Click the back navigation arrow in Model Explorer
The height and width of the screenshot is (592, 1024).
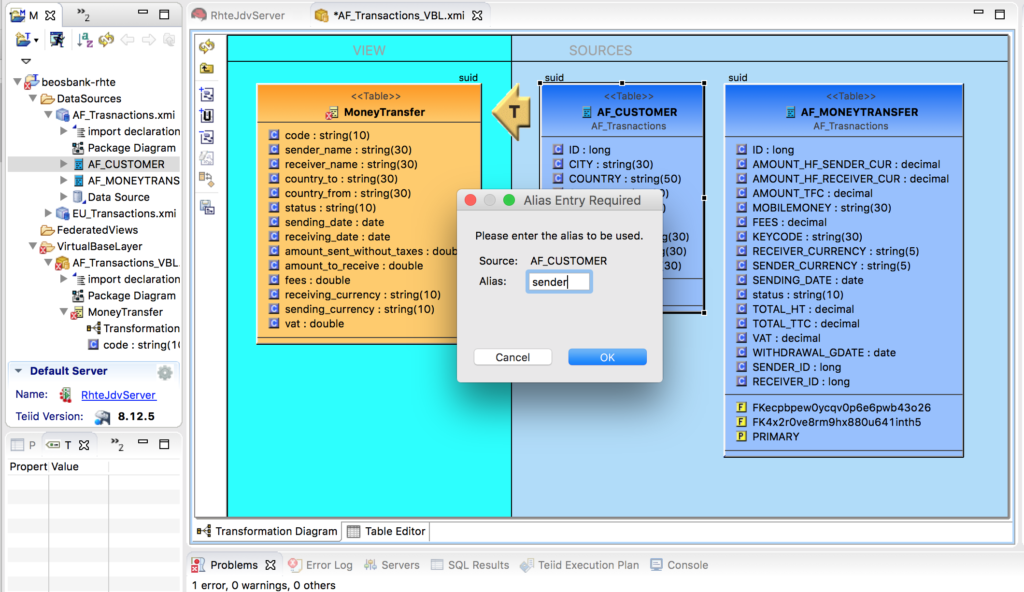point(128,40)
